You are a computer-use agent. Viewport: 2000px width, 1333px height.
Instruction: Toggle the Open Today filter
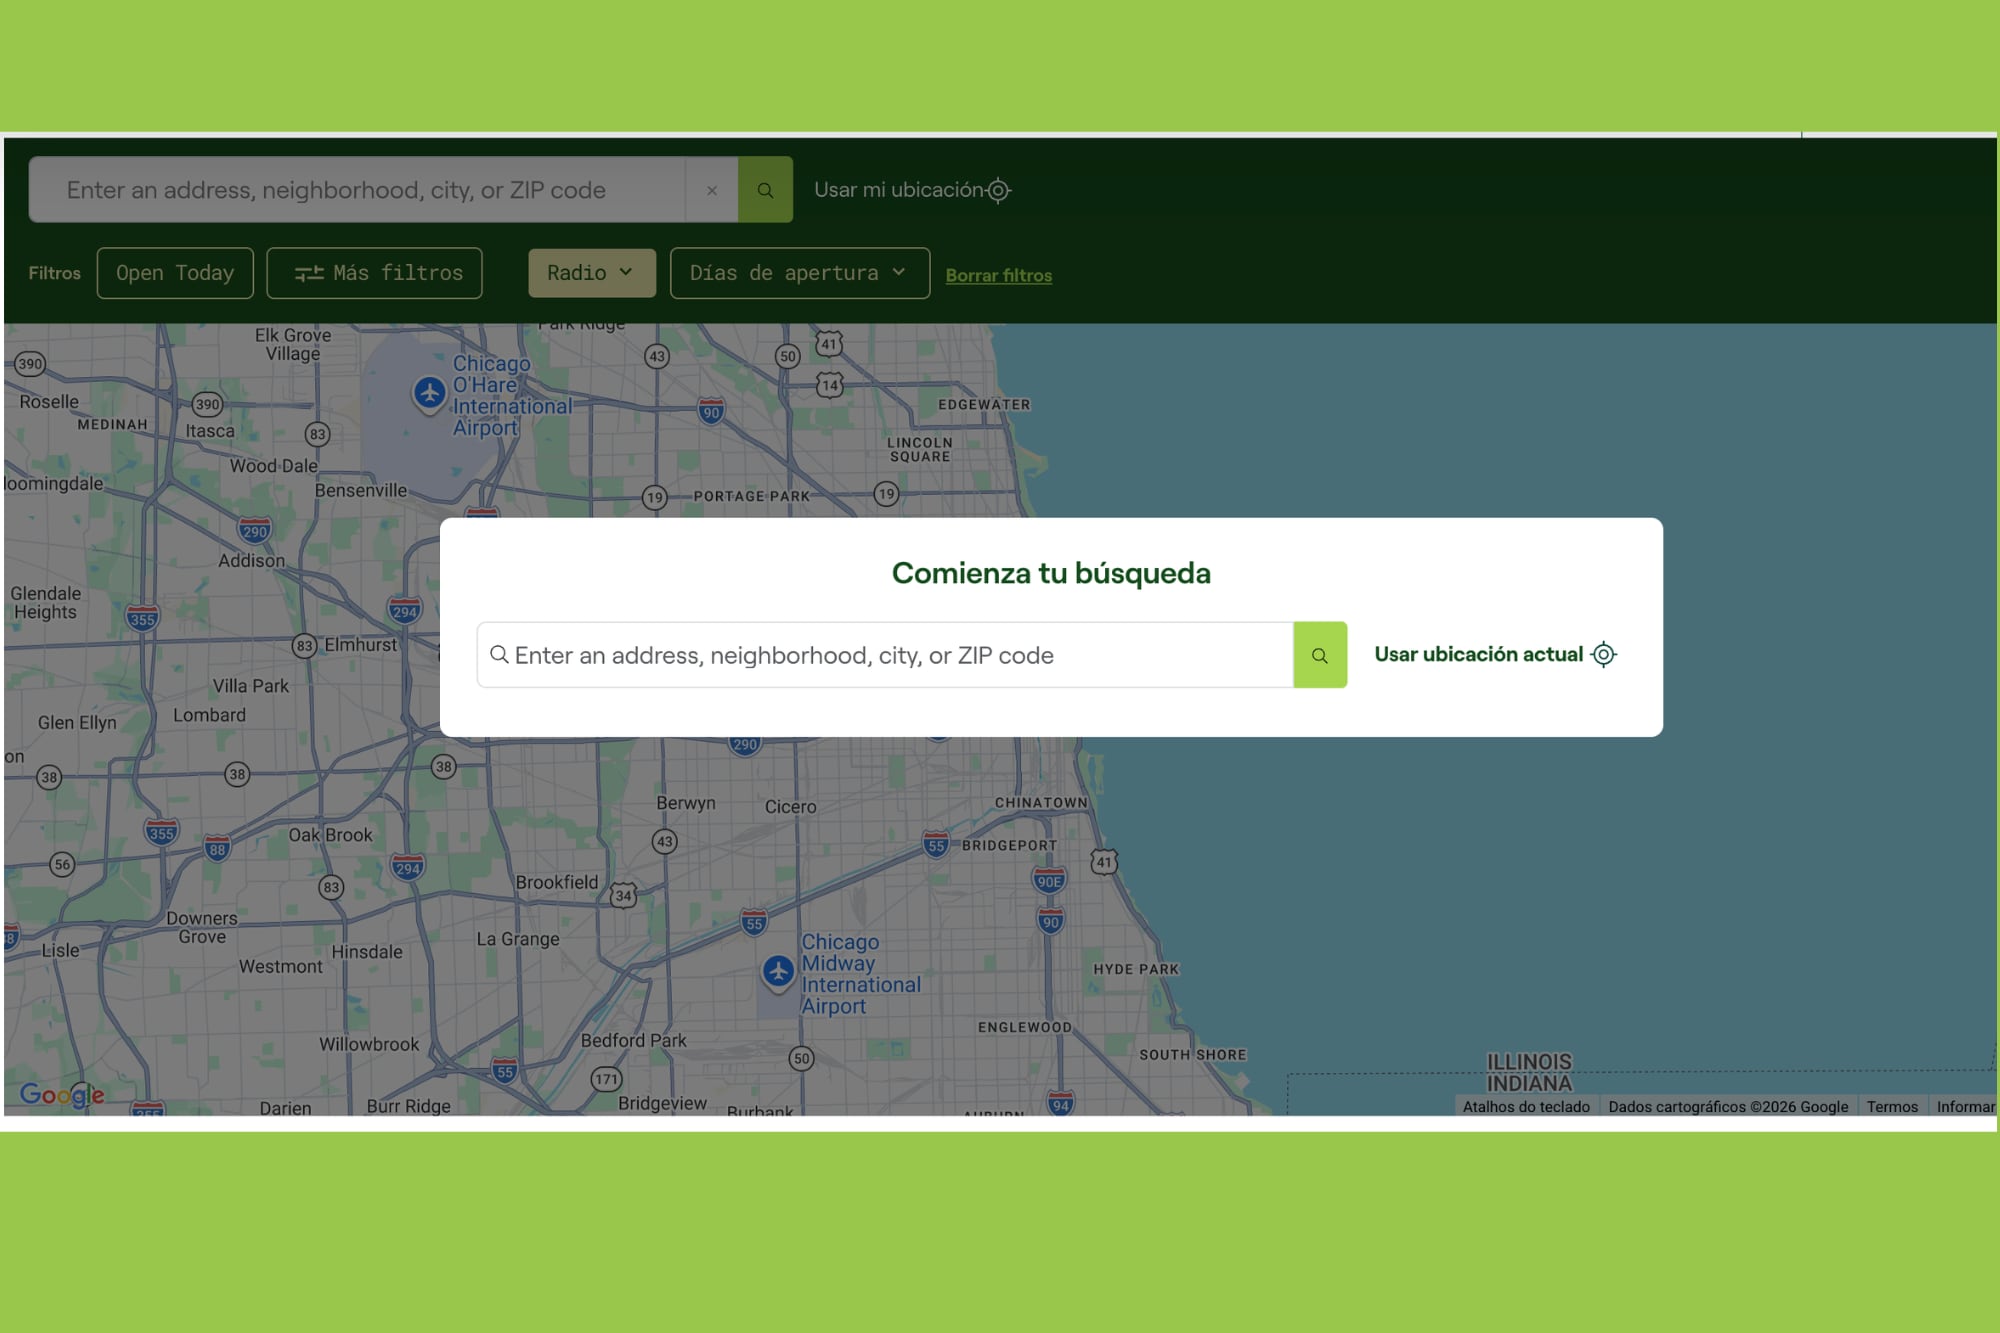[175, 273]
